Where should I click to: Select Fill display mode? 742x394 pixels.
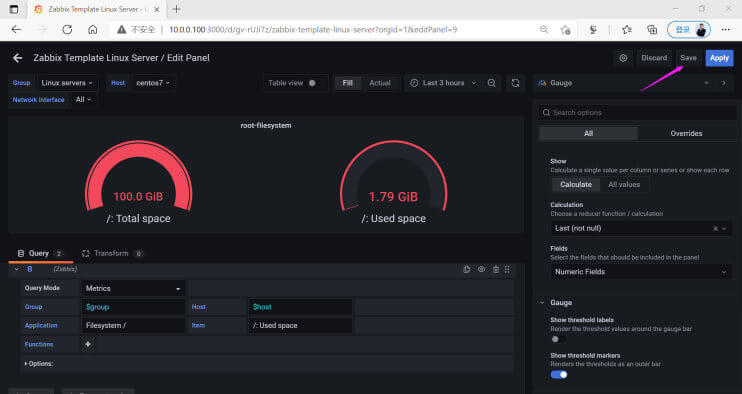coord(347,83)
